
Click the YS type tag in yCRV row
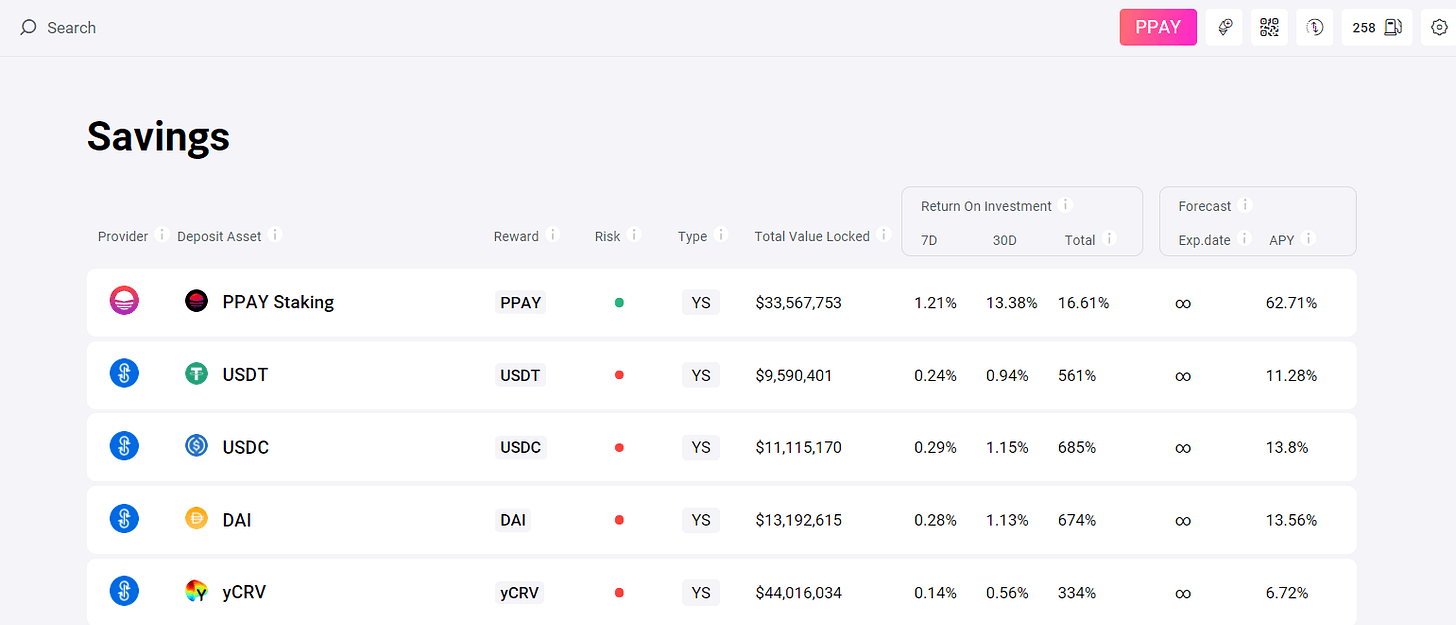pyautogui.click(x=701, y=593)
